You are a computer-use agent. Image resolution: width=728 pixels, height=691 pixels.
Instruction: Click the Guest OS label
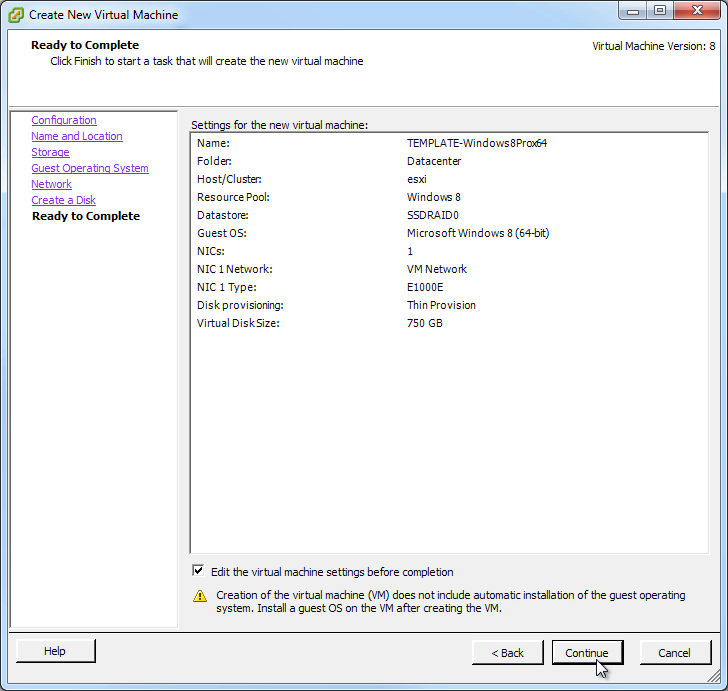pyautogui.click(x=221, y=233)
